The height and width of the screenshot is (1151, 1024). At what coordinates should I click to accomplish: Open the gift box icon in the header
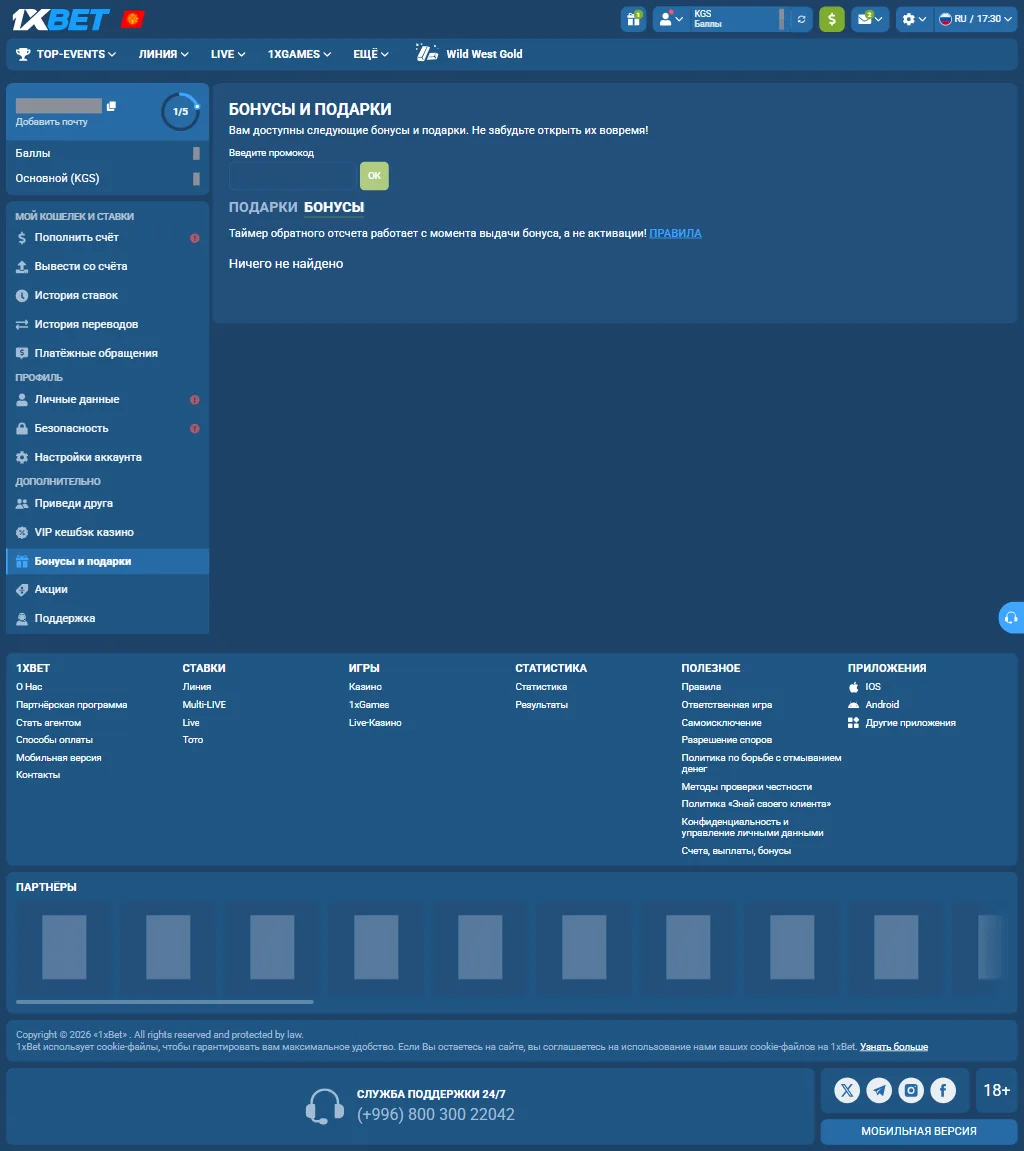(633, 19)
